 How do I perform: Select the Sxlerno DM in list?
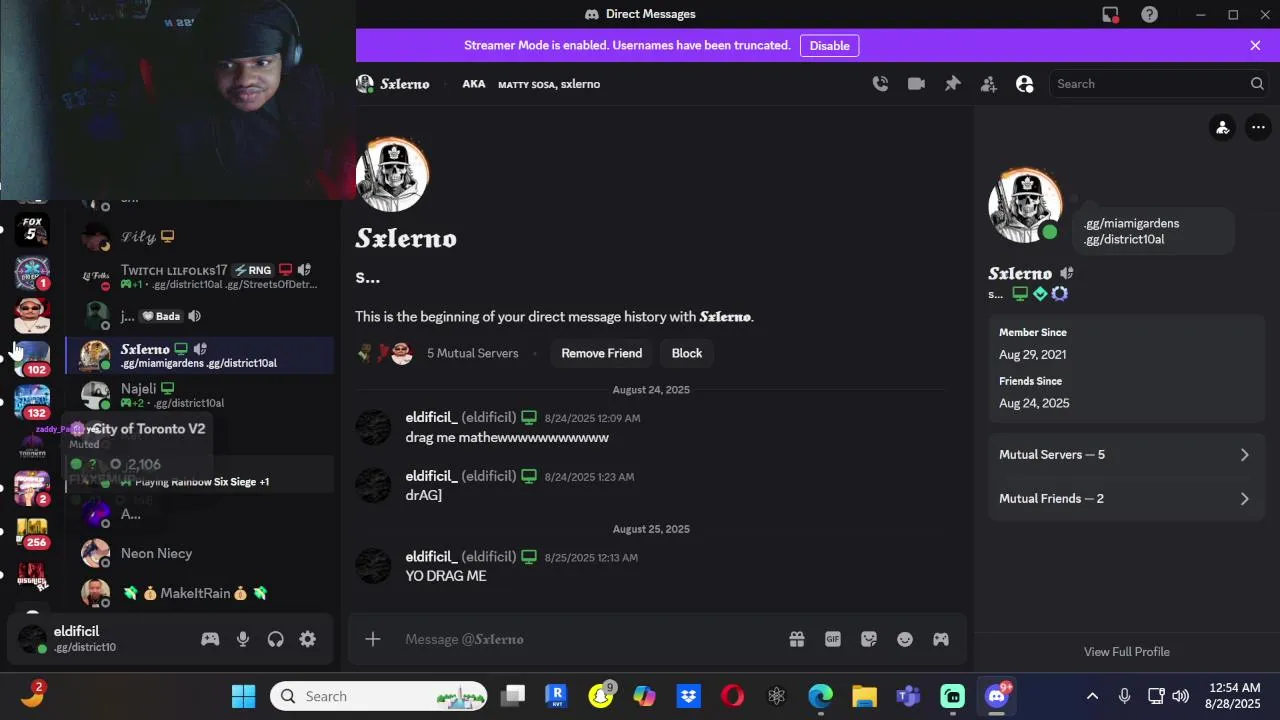click(x=200, y=355)
